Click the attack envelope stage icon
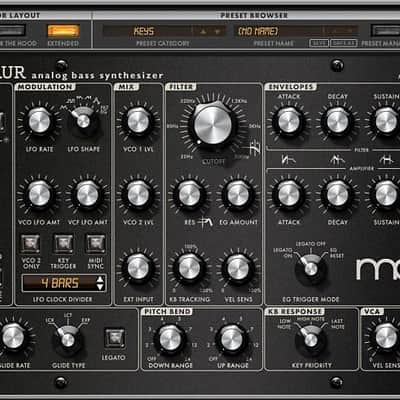This screenshot has height=400, width=400. 289,160
